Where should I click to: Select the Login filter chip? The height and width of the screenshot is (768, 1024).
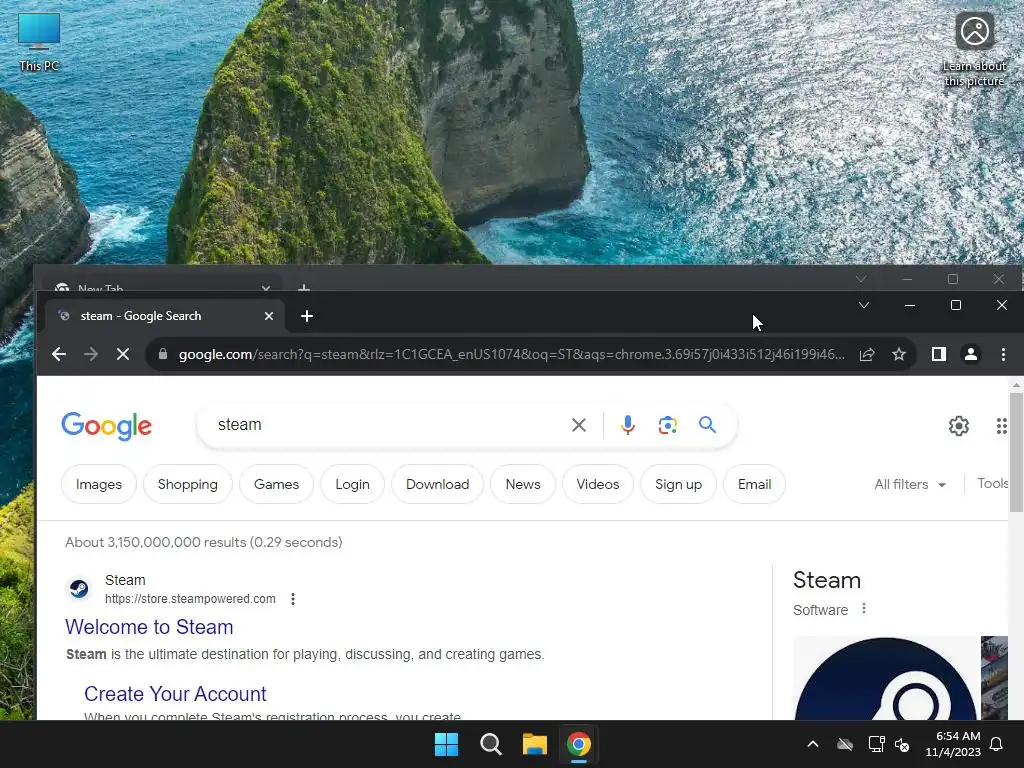(x=352, y=485)
